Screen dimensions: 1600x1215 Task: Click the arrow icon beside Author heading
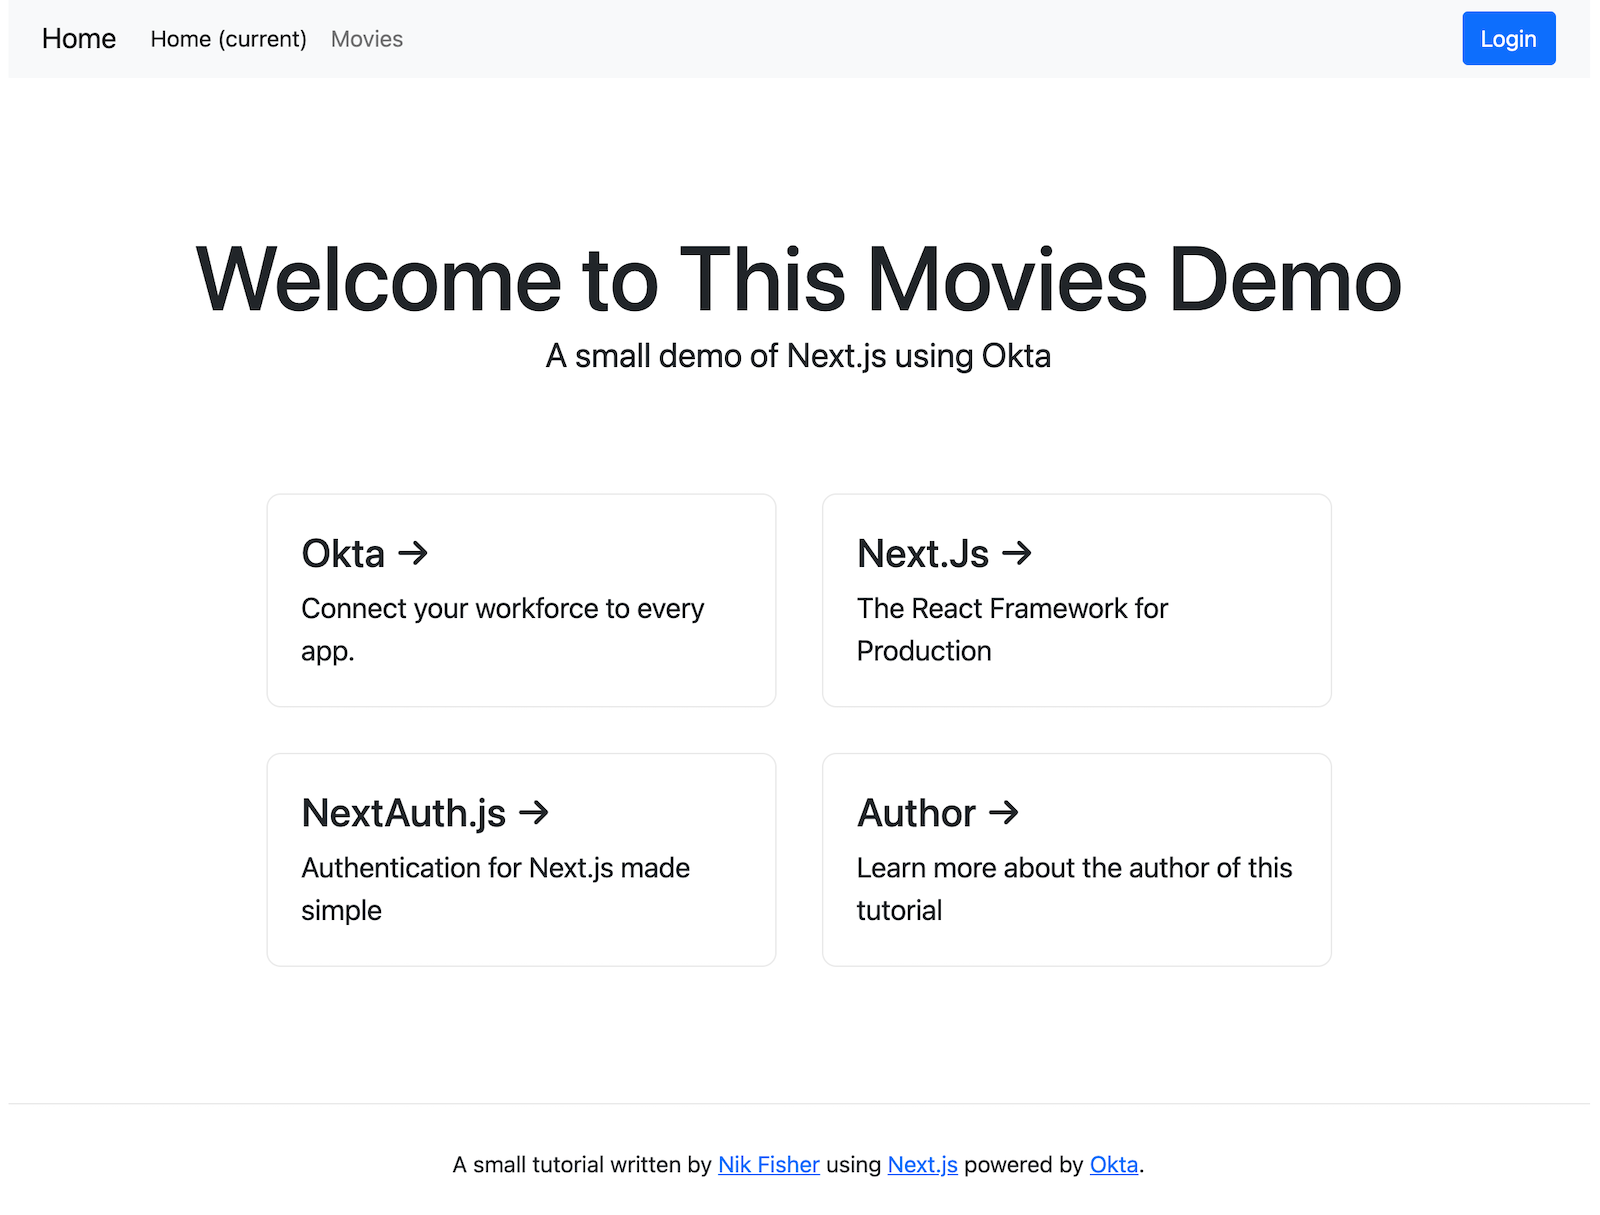1004,812
